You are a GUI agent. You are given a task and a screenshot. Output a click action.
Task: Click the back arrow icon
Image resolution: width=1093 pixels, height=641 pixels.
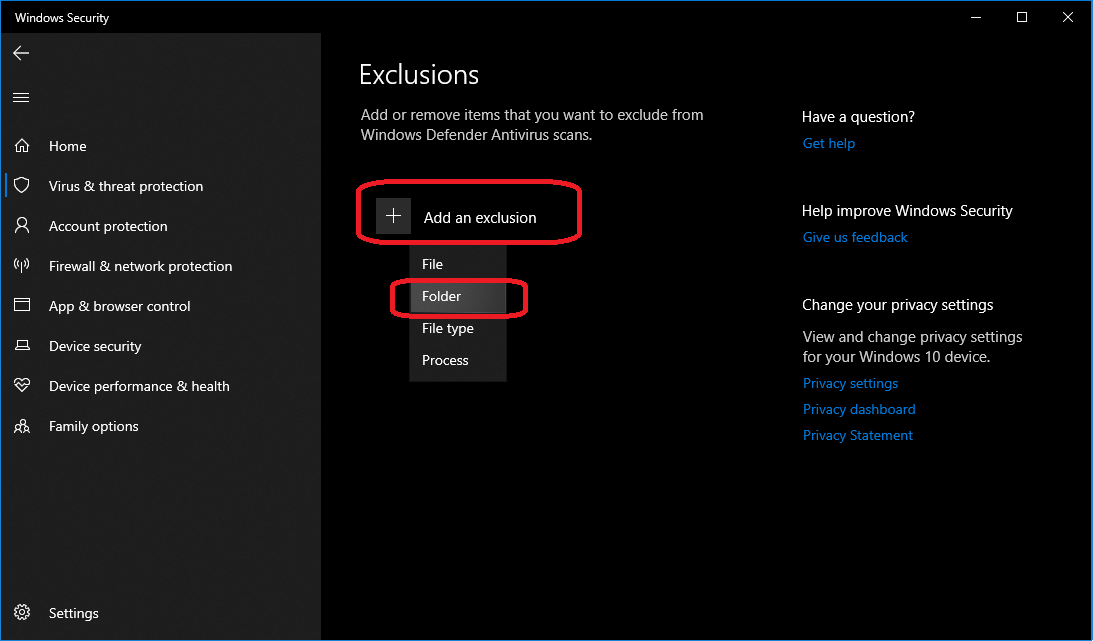[x=22, y=53]
